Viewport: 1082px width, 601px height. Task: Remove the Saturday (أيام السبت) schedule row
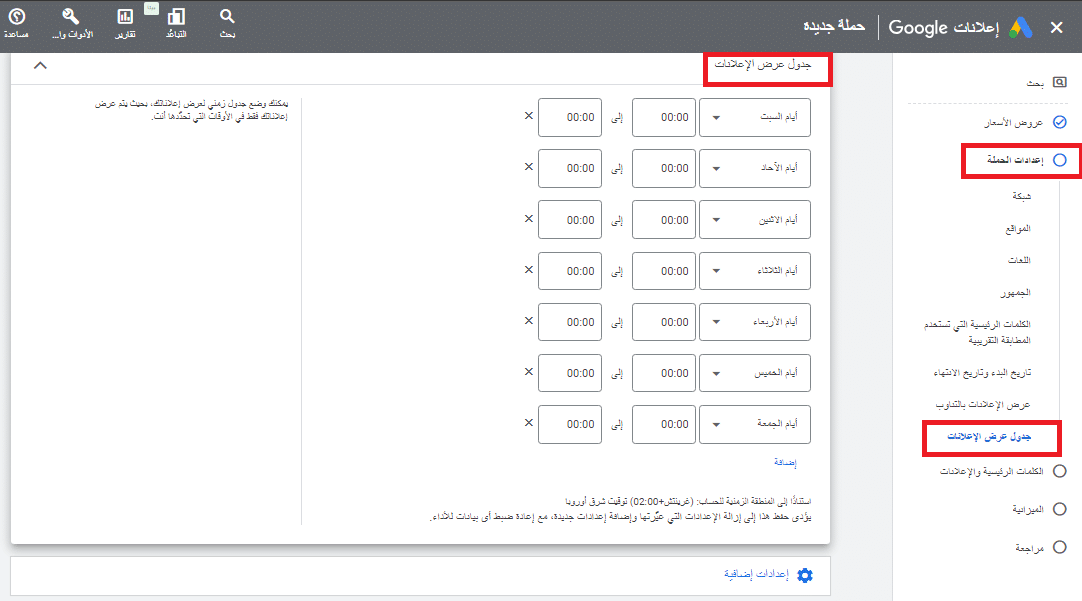(x=529, y=116)
